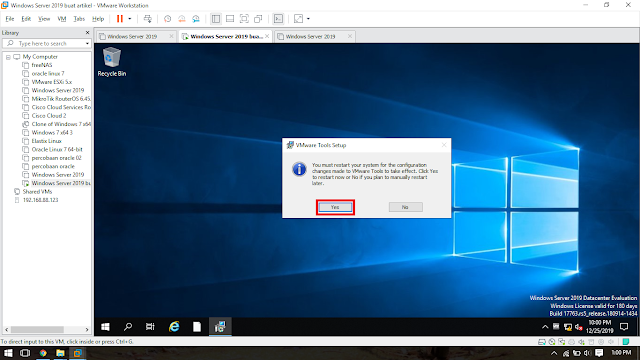Suspend the virtual machine with pause icon
The width and height of the screenshot is (640, 360).
pyautogui.click(x=120, y=19)
